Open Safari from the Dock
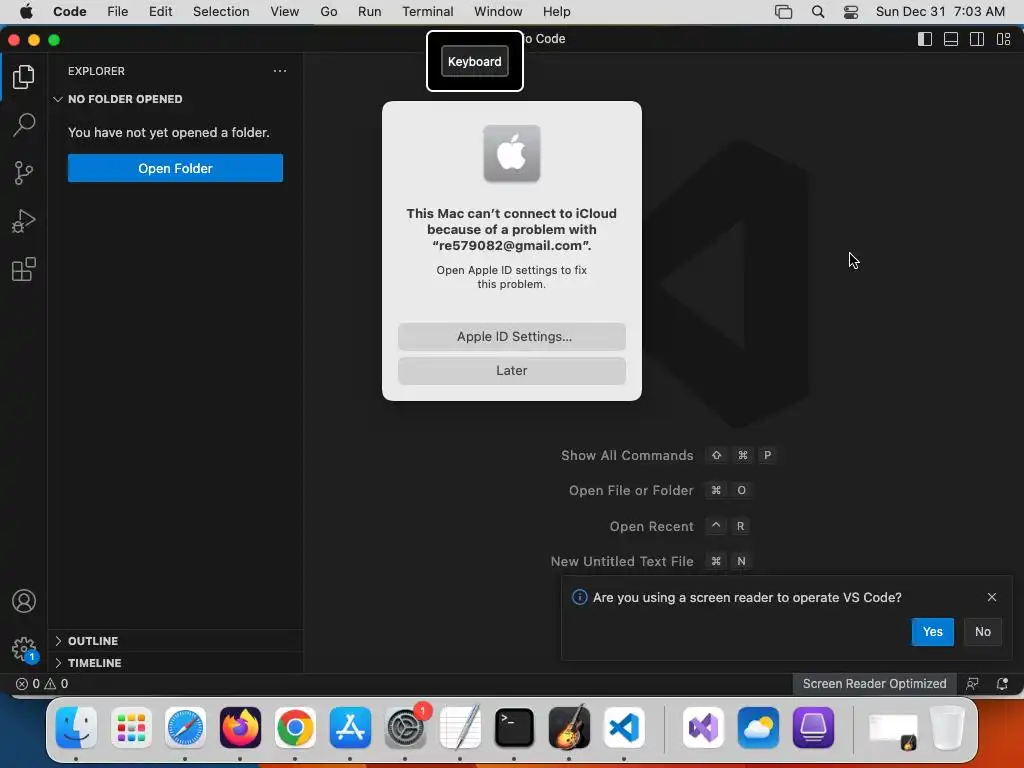This screenshot has width=1024, height=768. (x=185, y=728)
